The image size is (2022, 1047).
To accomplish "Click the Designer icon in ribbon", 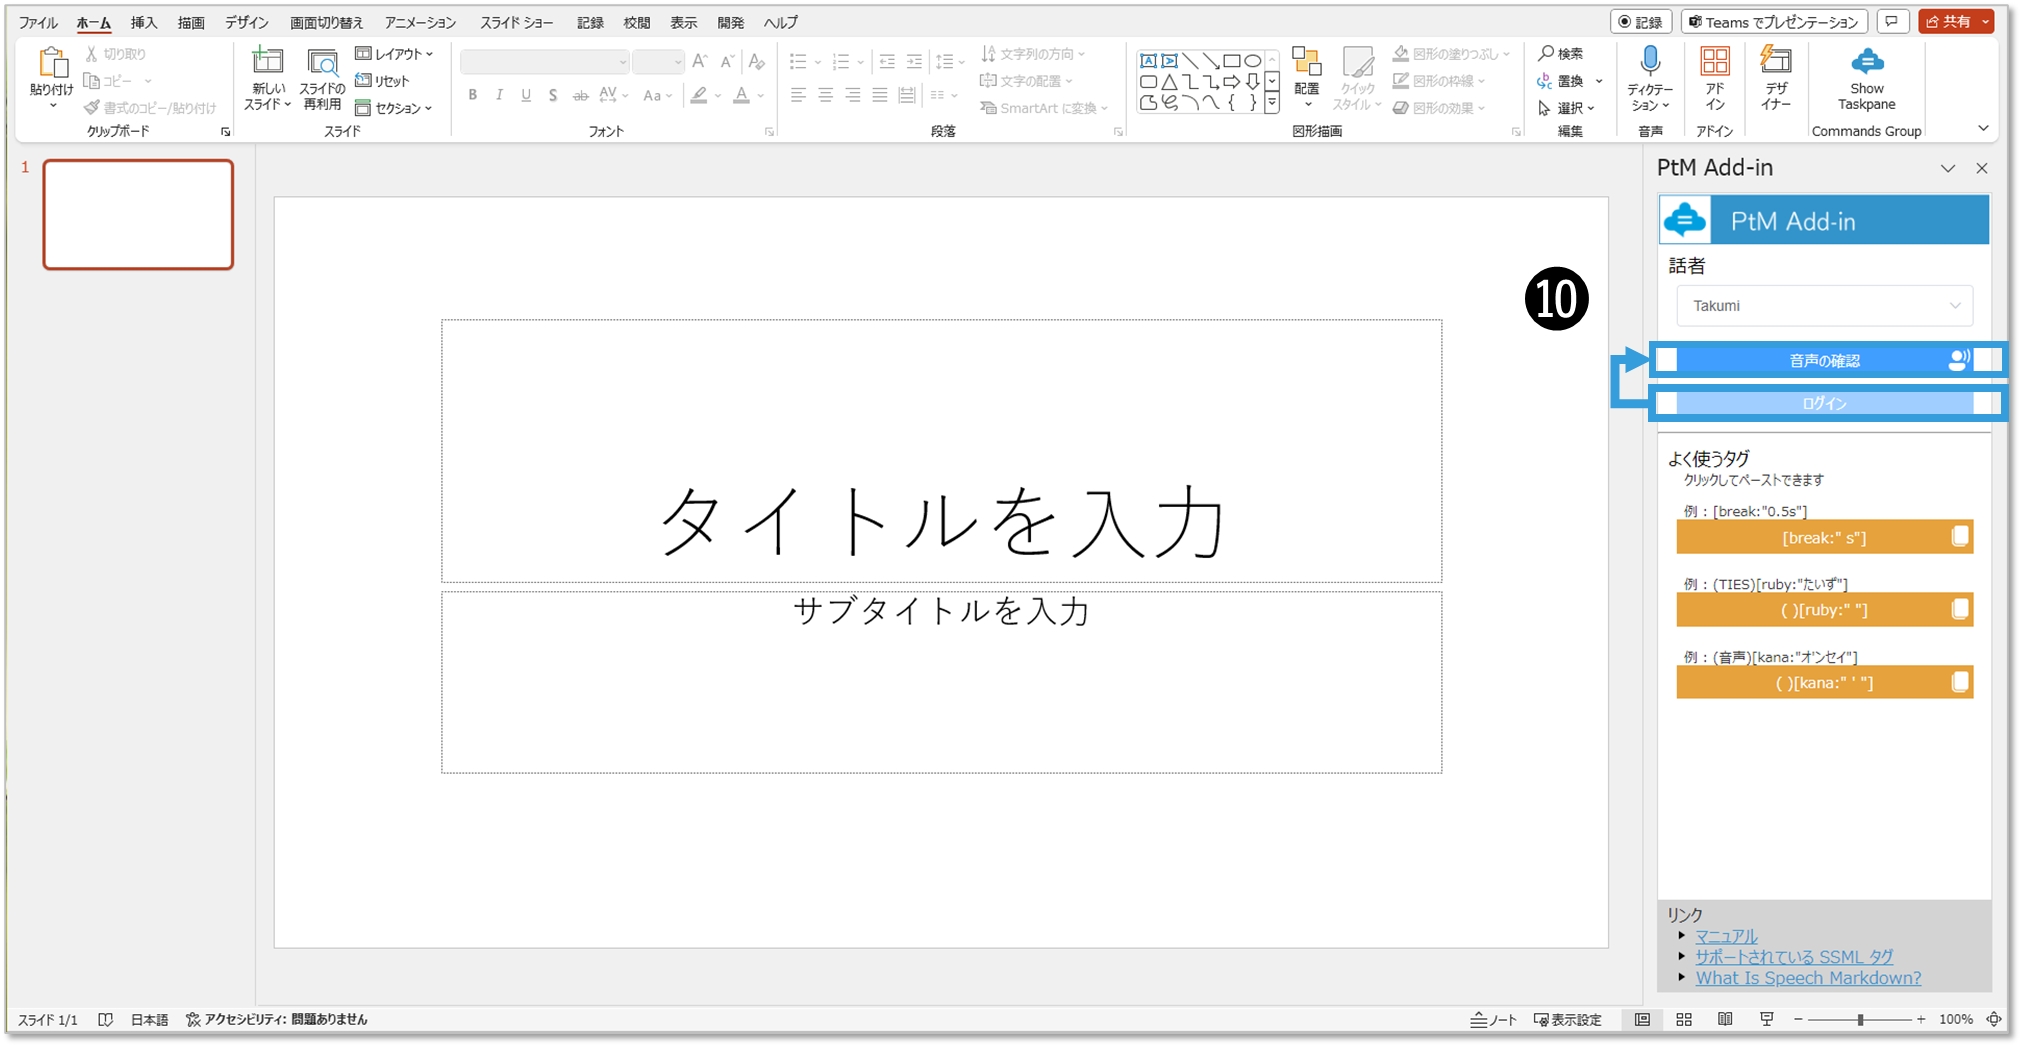I will (1775, 64).
